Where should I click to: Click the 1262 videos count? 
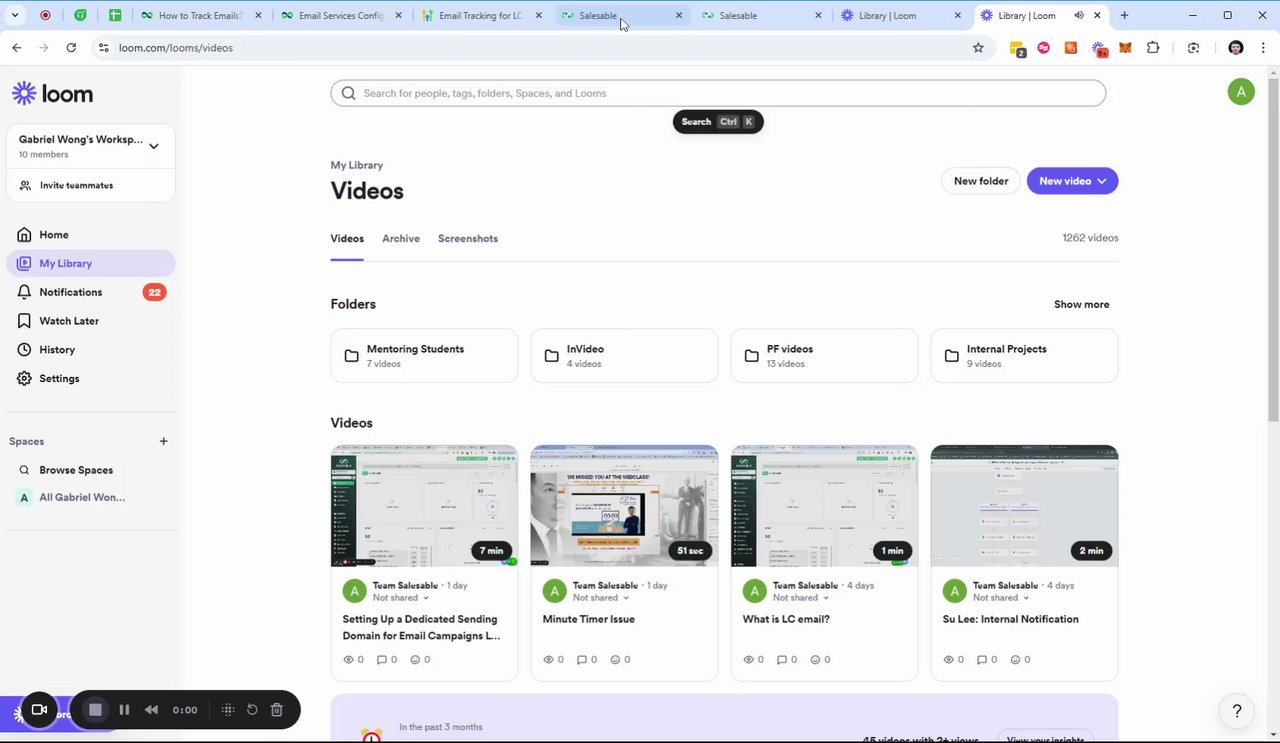click(1090, 238)
